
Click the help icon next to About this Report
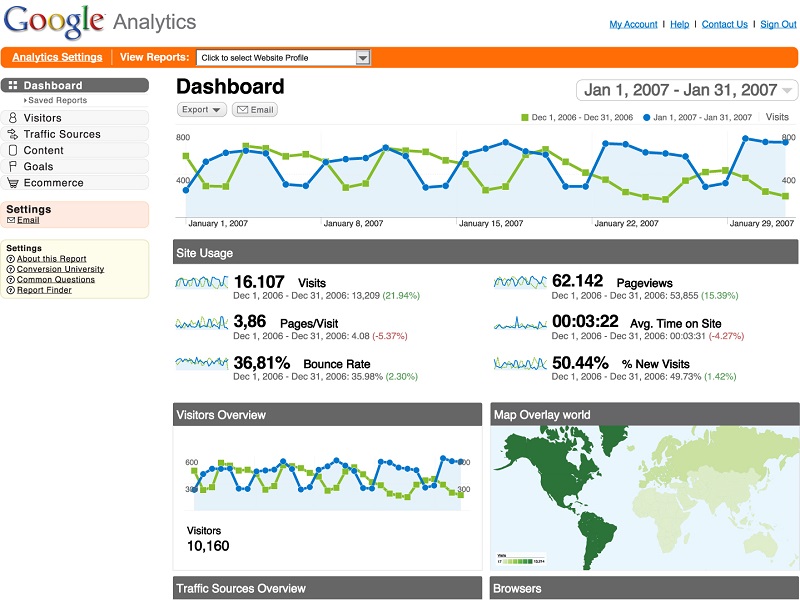click(10, 259)
